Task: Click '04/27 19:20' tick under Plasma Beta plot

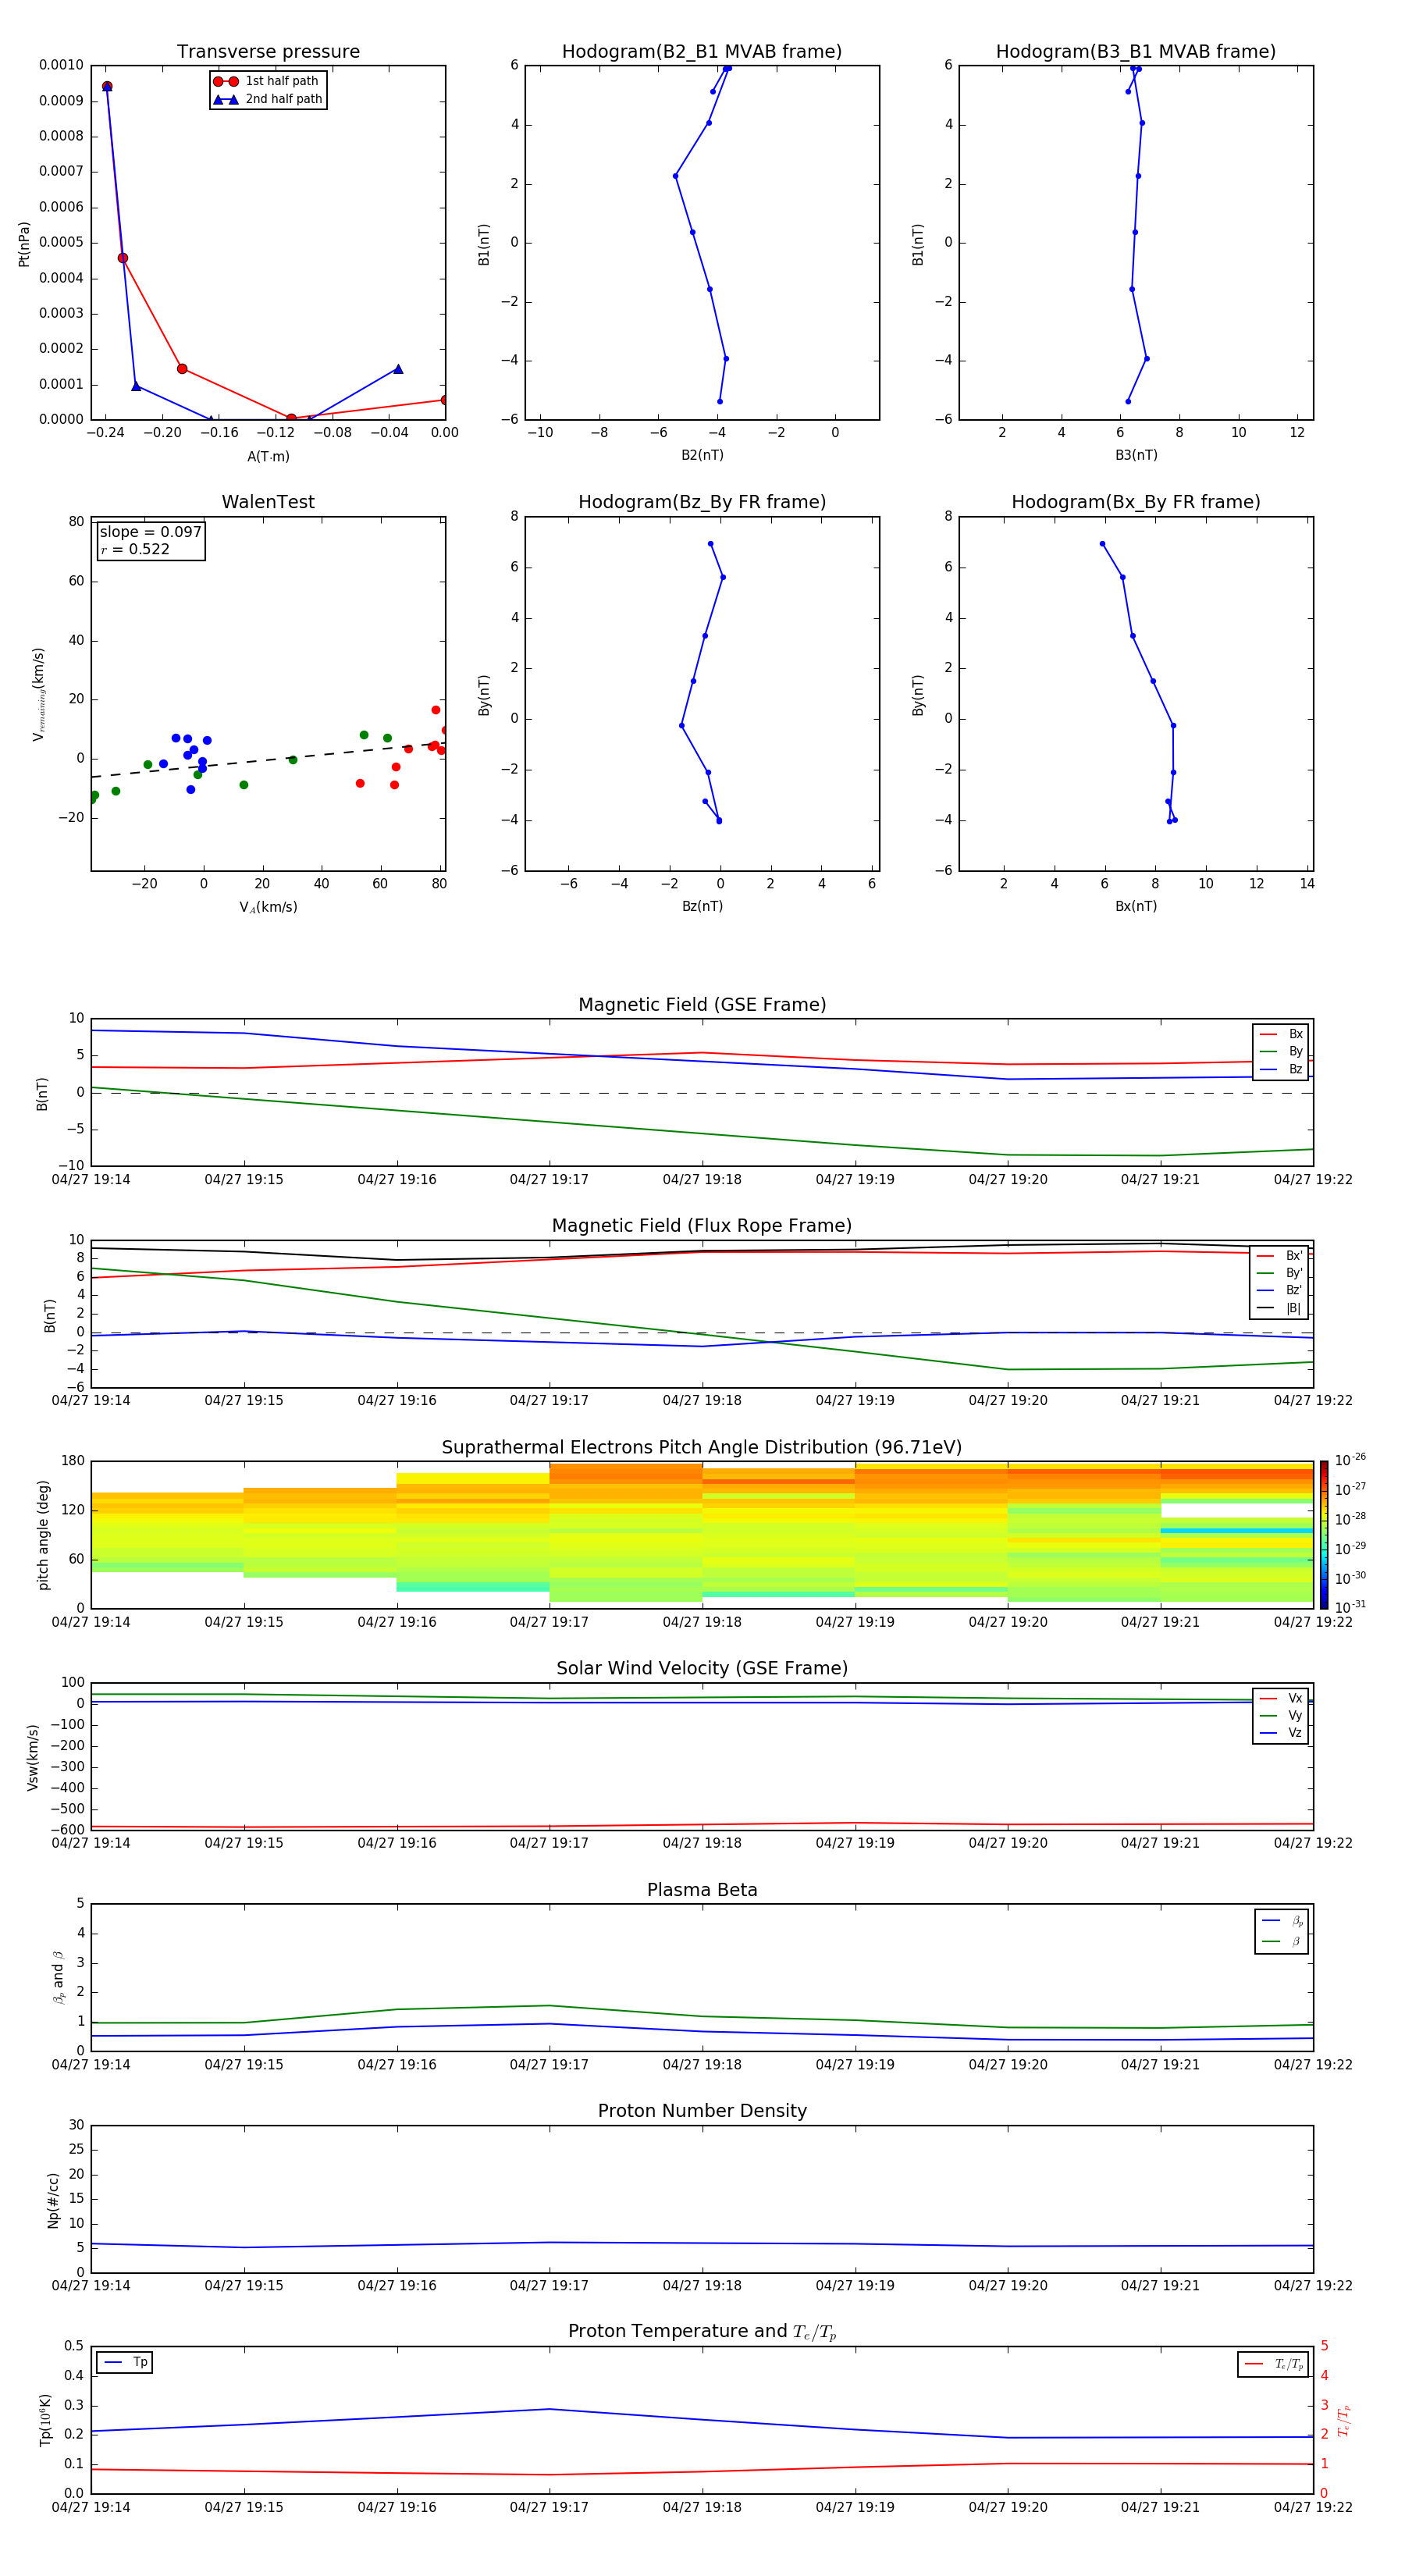Action: [x=1008, y=2065]
